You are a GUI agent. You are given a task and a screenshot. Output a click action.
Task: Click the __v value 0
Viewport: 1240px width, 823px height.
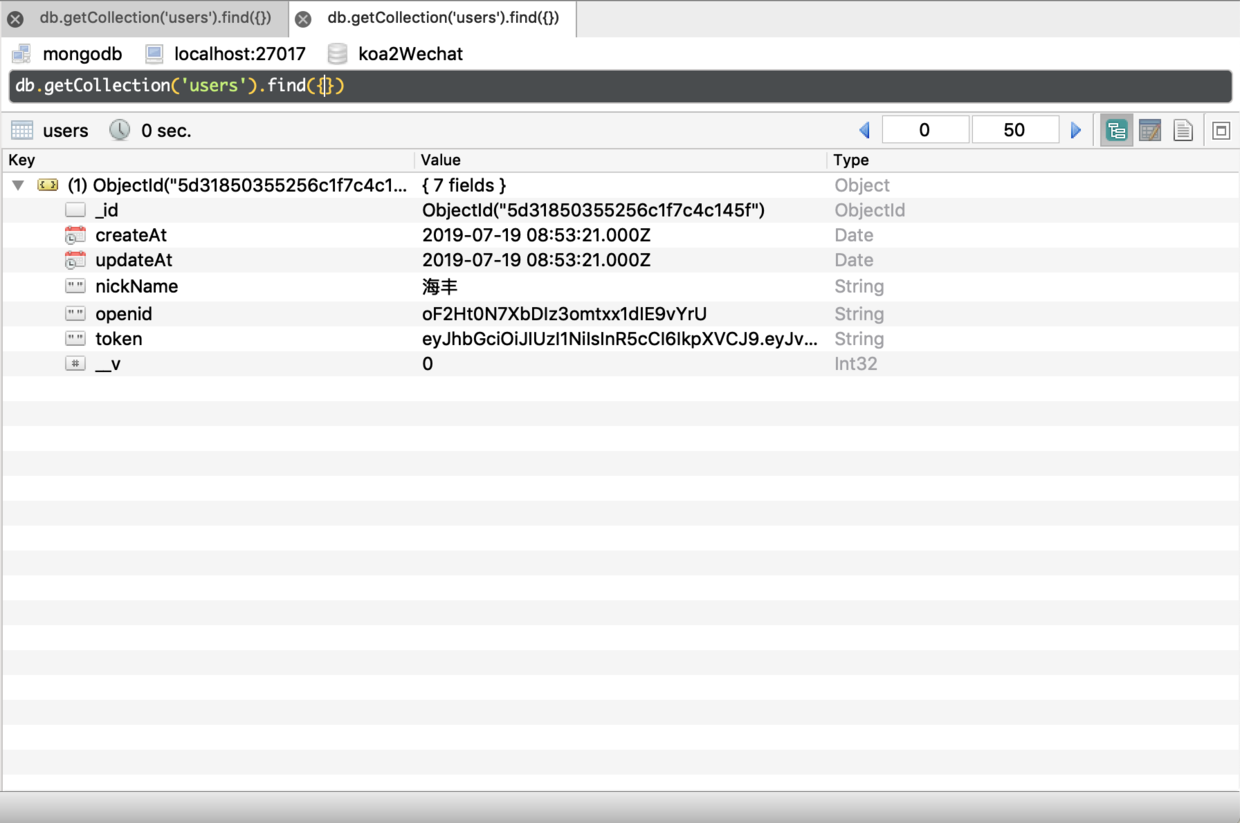click(x=428, y=364)
